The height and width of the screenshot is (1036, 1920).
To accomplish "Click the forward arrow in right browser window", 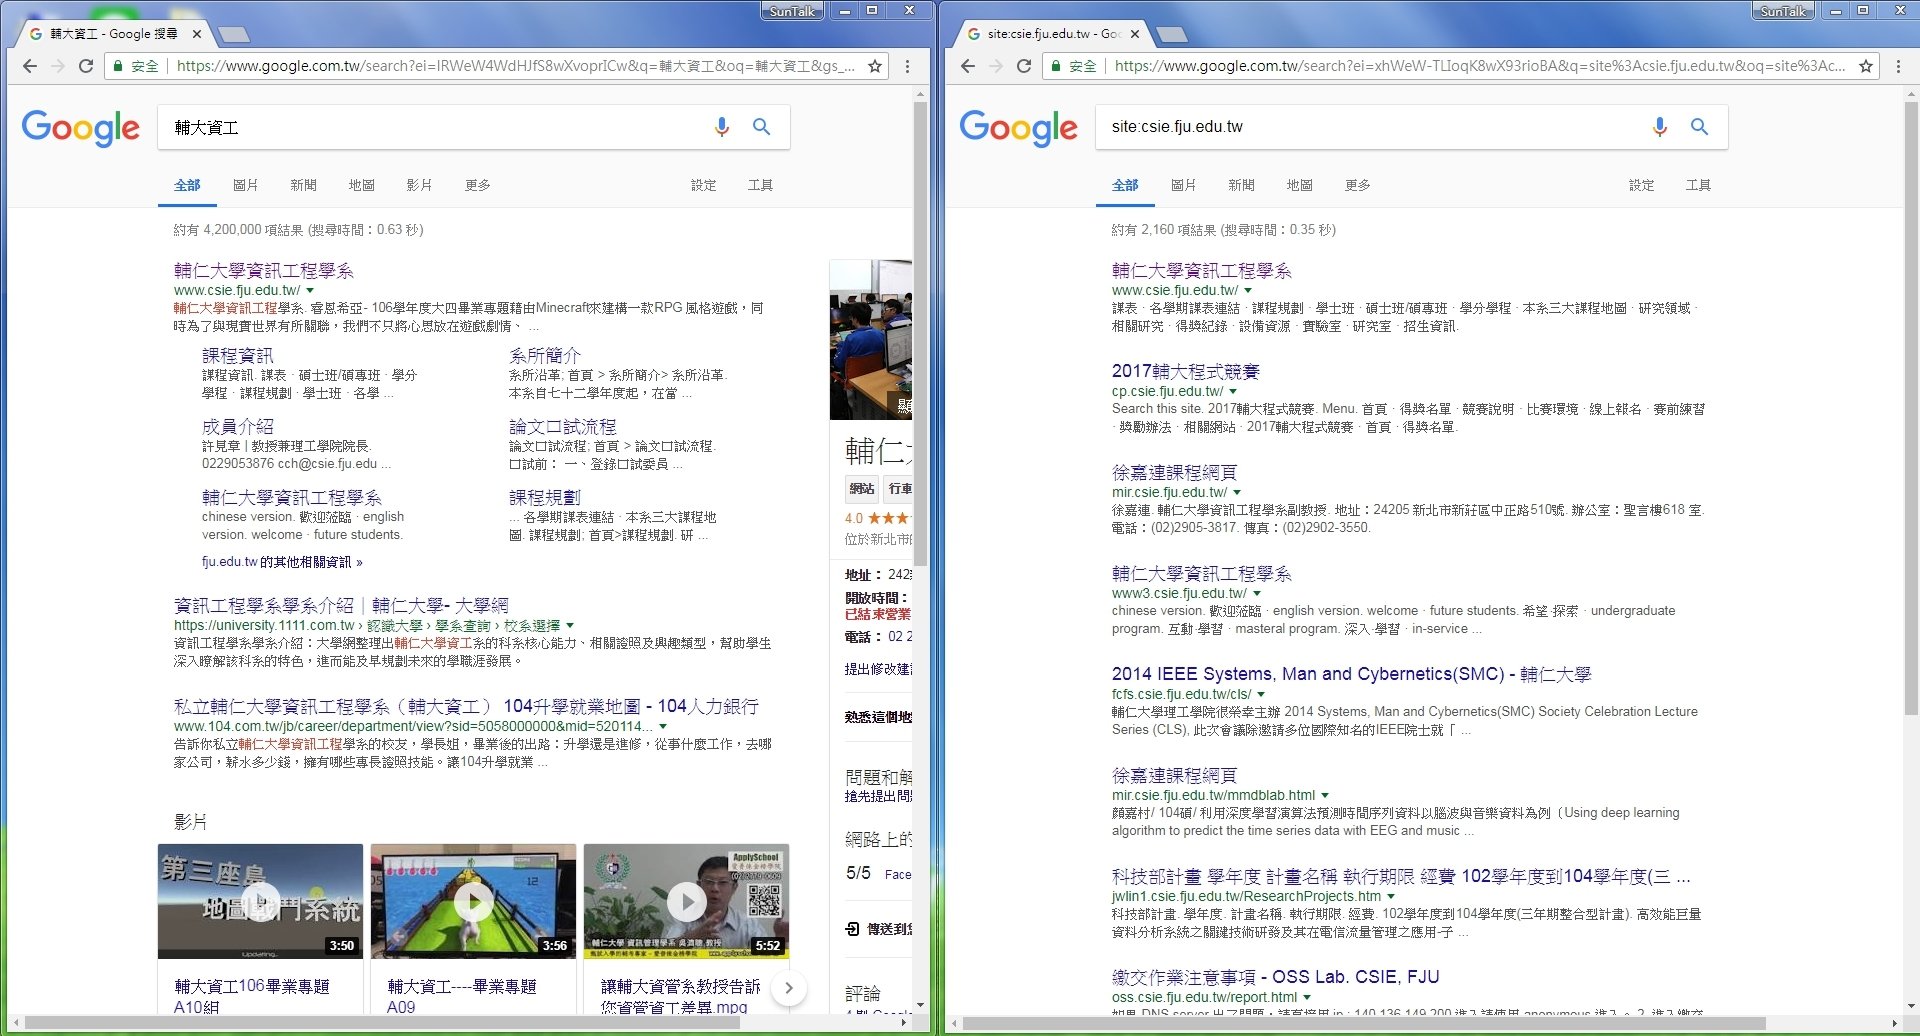I will pyautogui.click(x=996, y=66).
